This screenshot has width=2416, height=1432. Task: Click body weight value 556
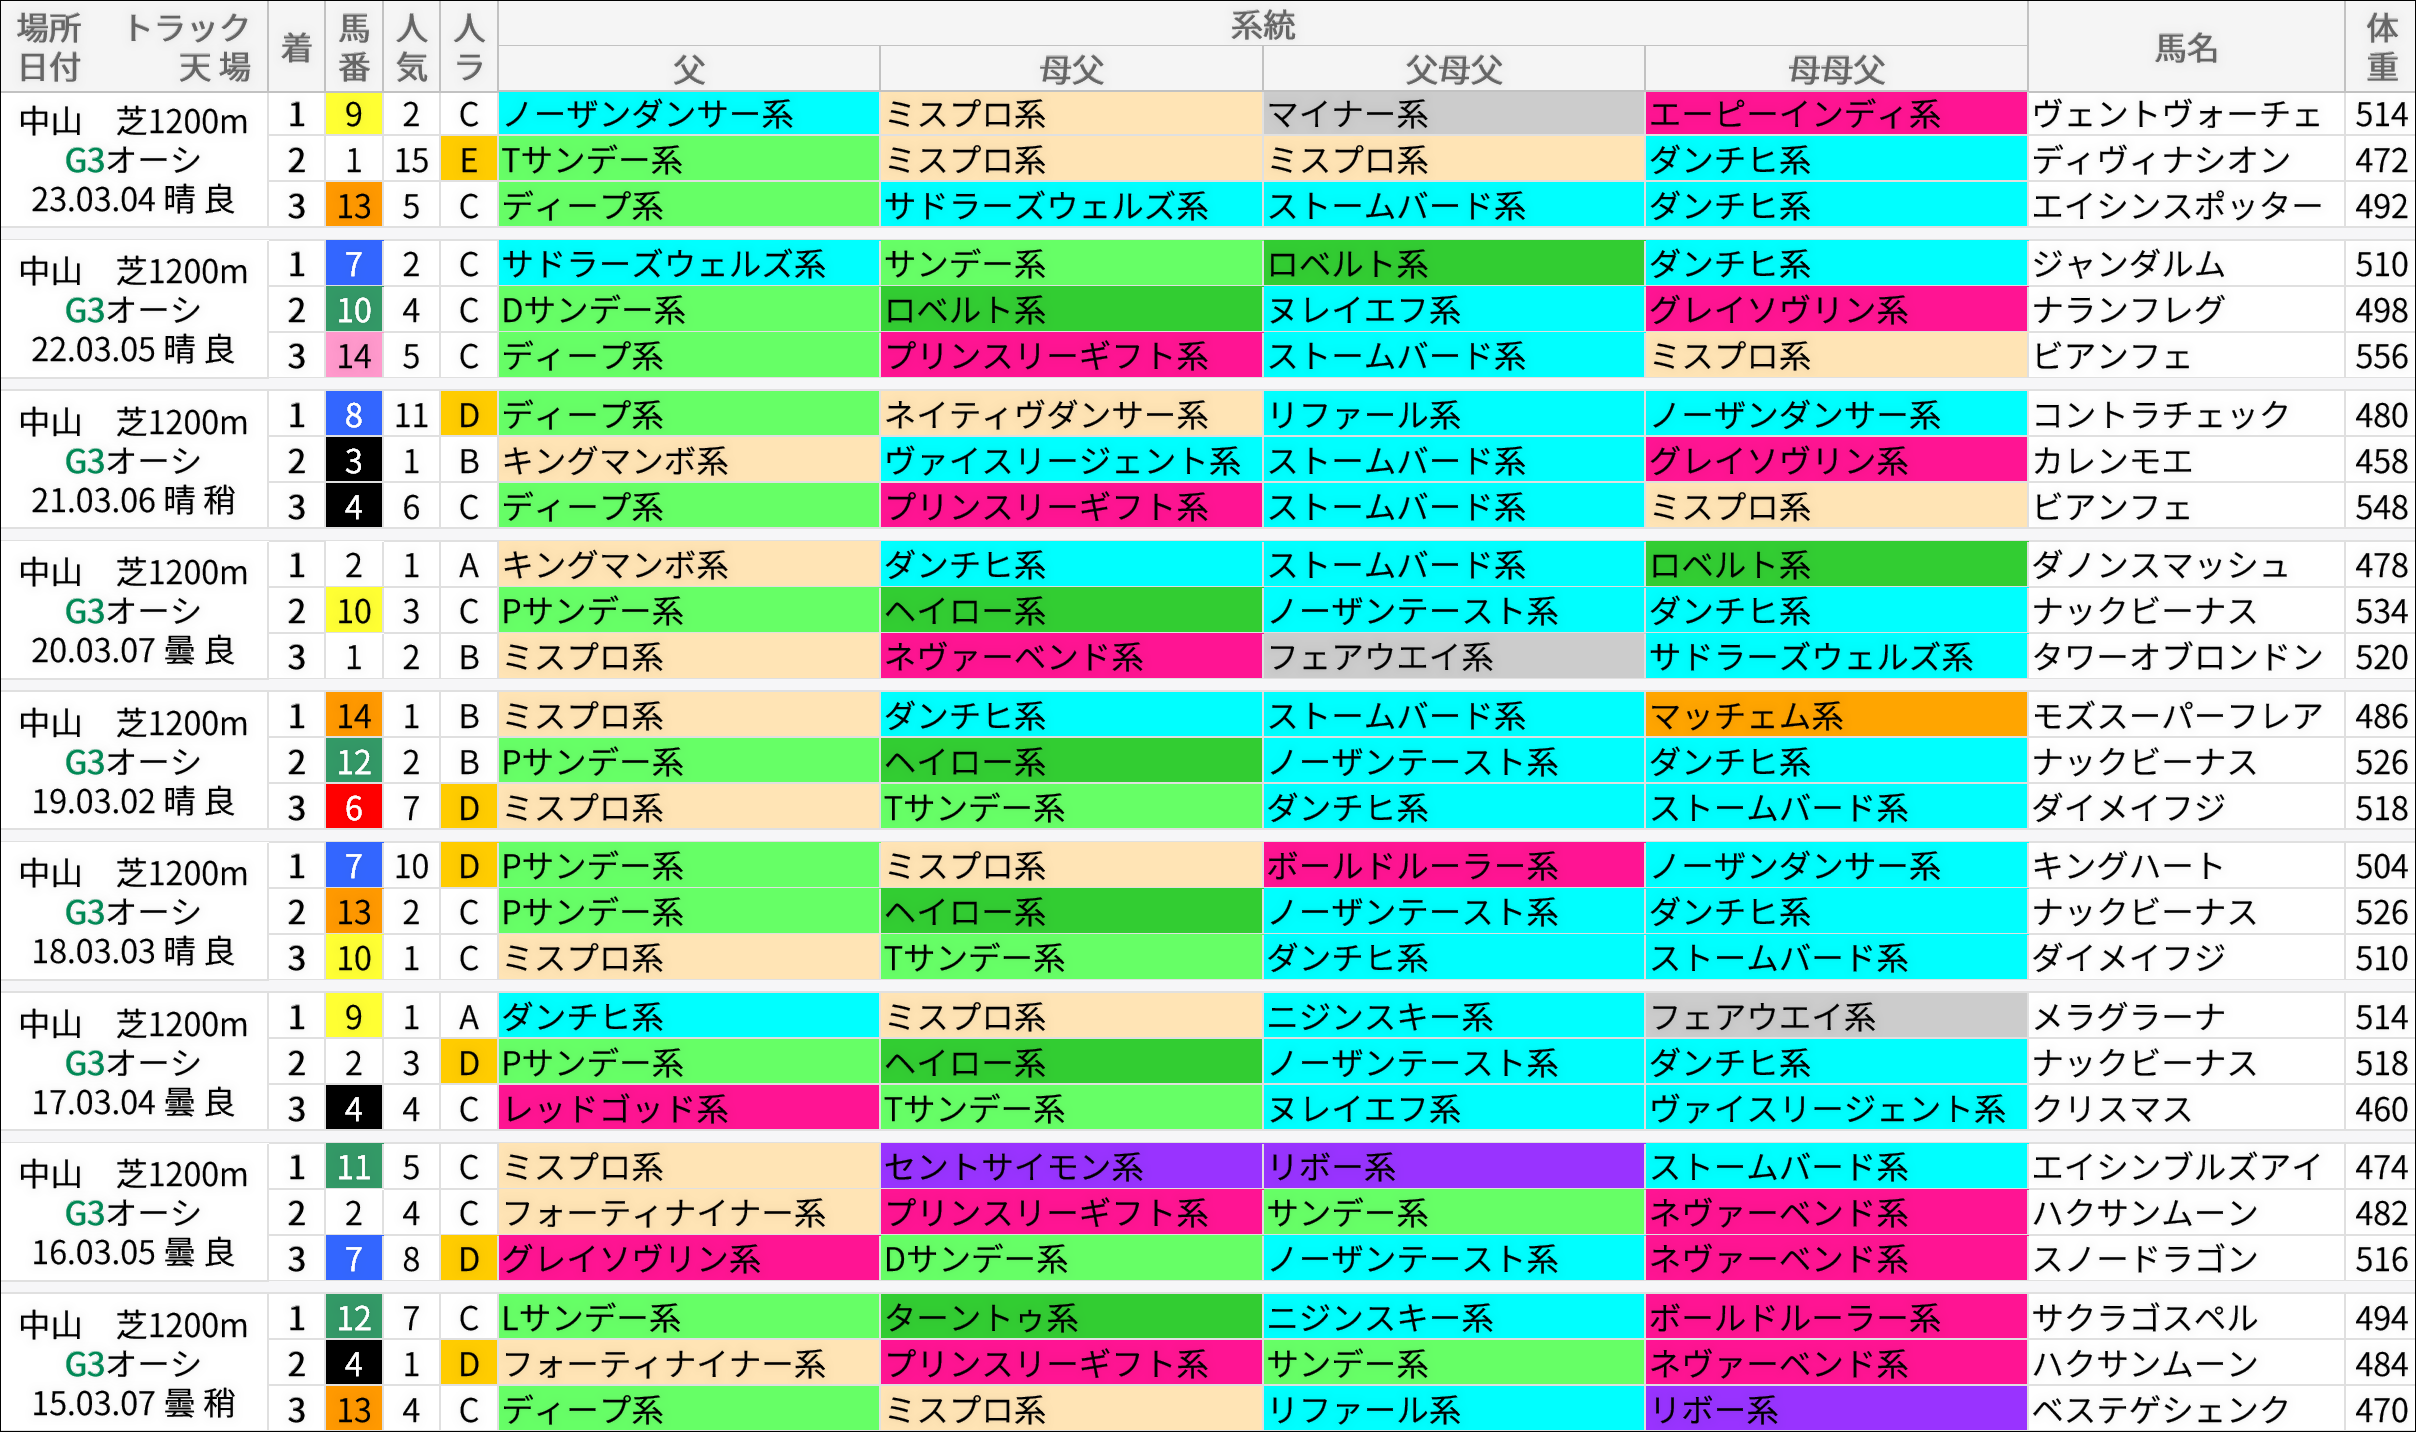tap(2381, 357)
